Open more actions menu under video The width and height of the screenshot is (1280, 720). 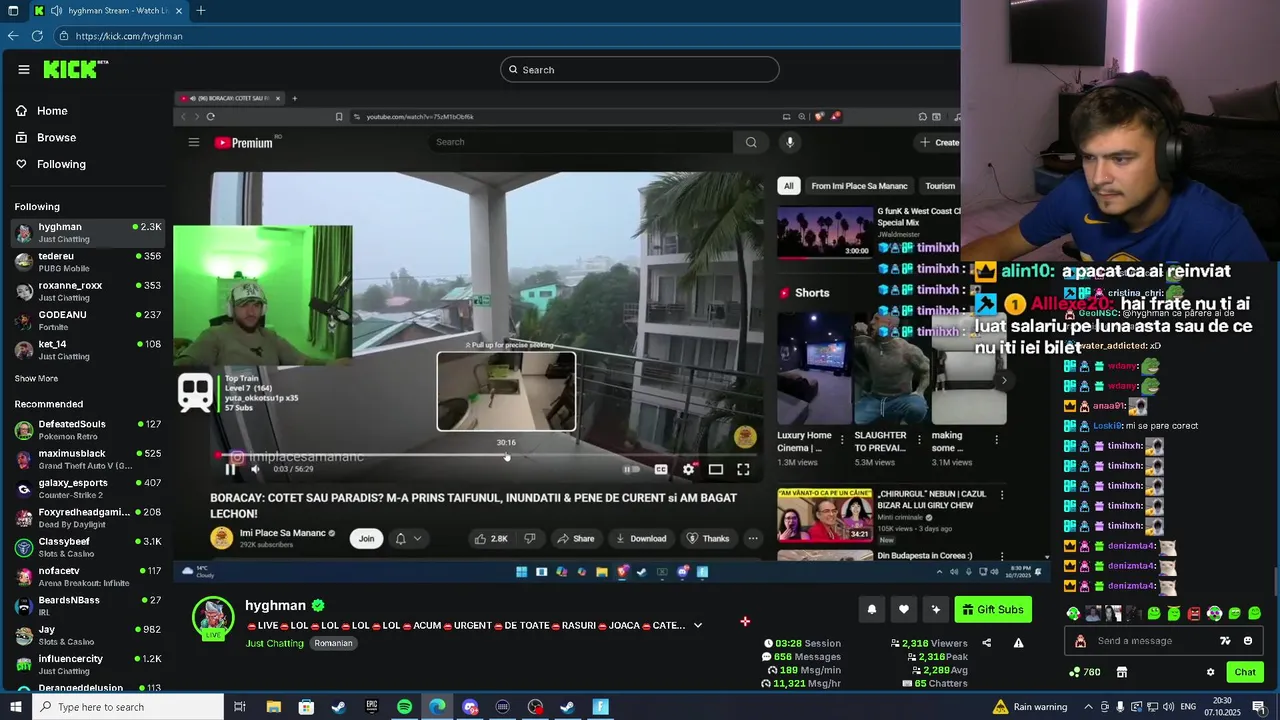click(753, 538)
